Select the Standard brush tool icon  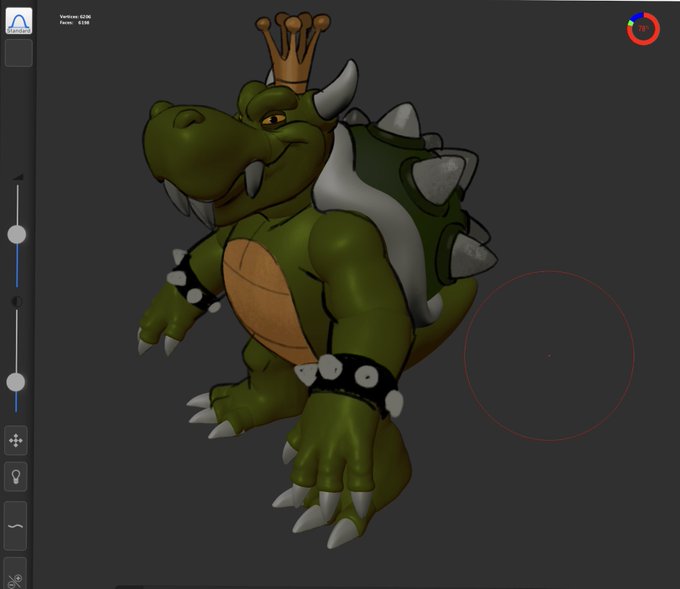coord(19,21)
